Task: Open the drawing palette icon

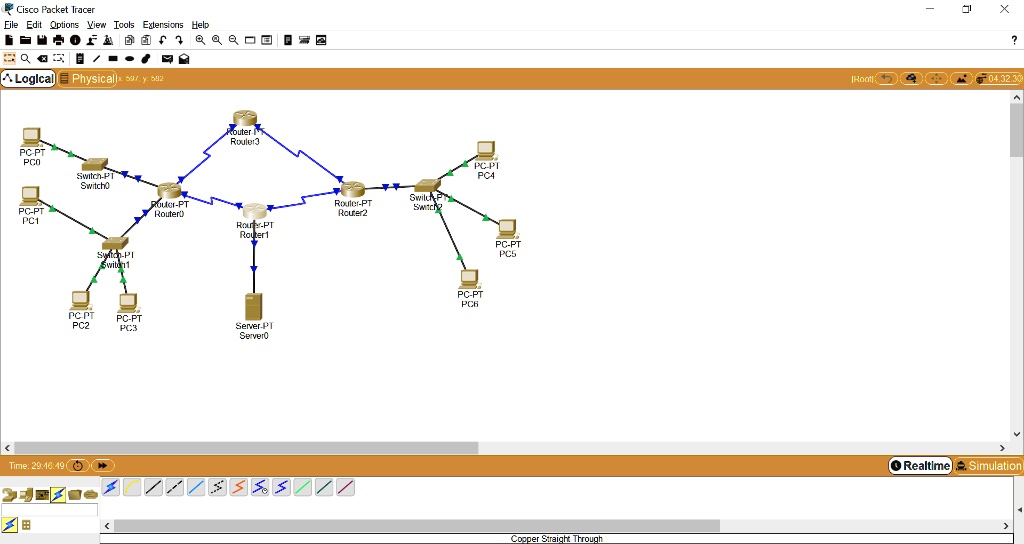Action: [x=250, y=40]
